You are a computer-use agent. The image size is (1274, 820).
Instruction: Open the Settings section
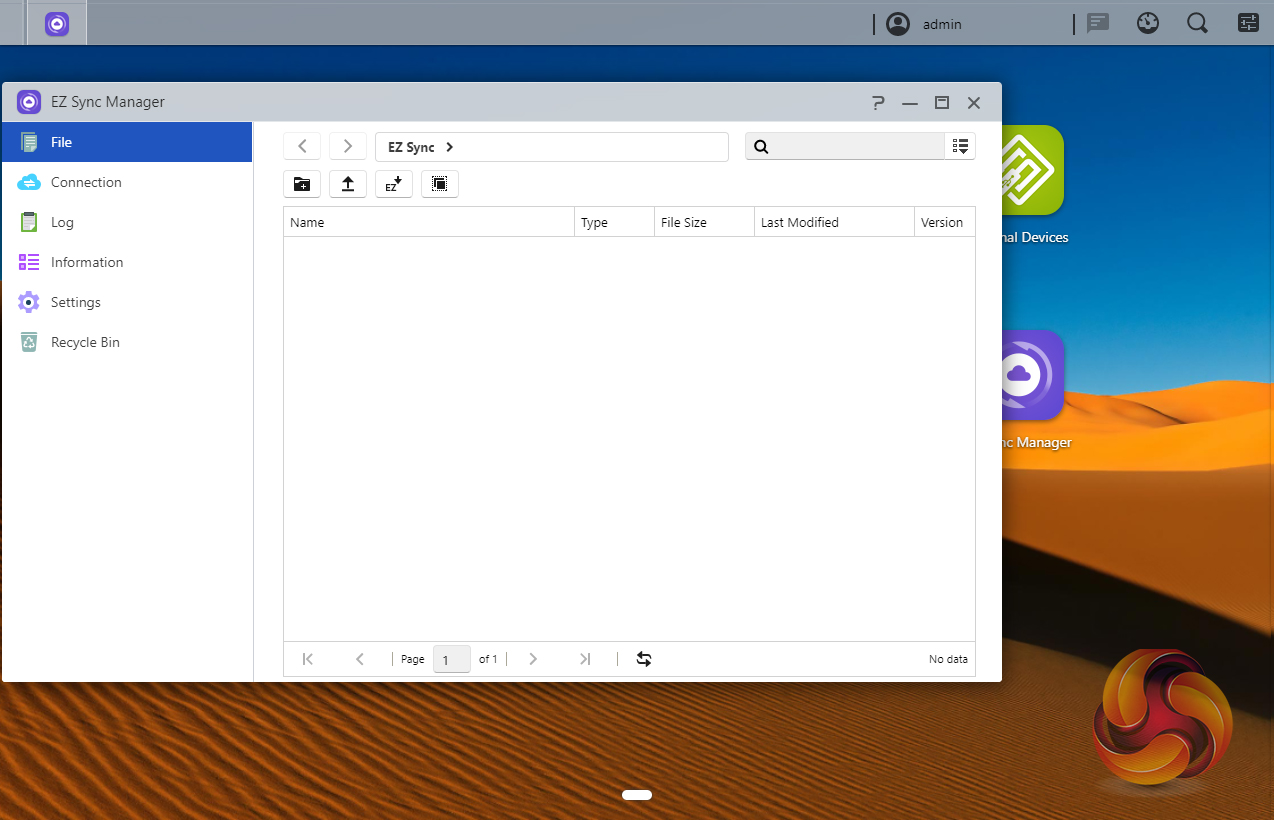coord(127,302)
